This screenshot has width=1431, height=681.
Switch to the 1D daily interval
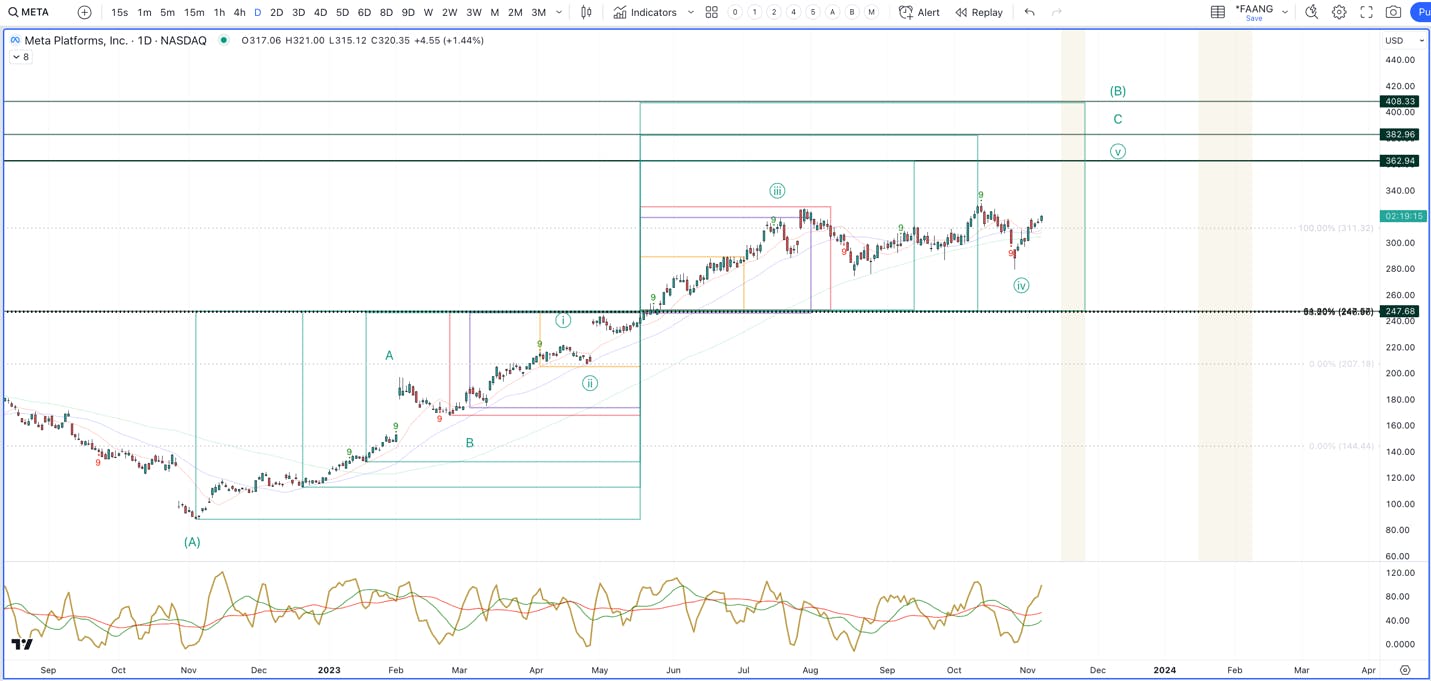(x=257, y=12)
